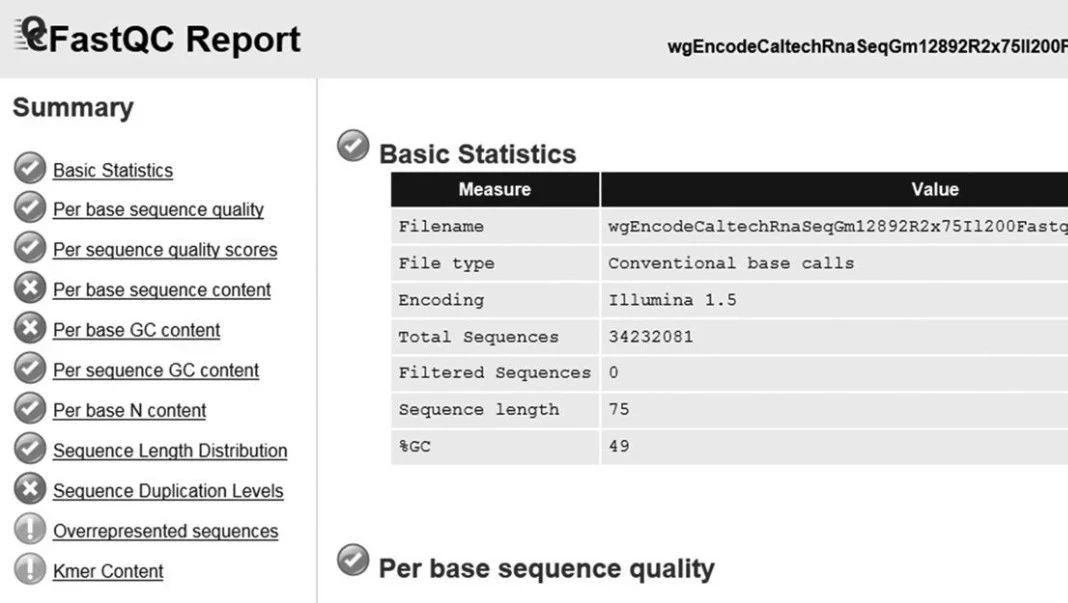Open Per base sequence content link

coord(162,290)
